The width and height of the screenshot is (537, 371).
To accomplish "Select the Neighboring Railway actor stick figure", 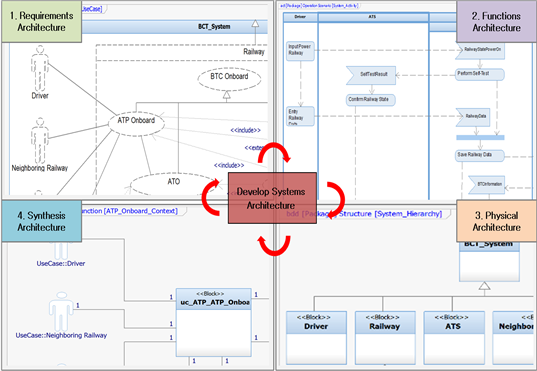I will (x=40, y=141).
